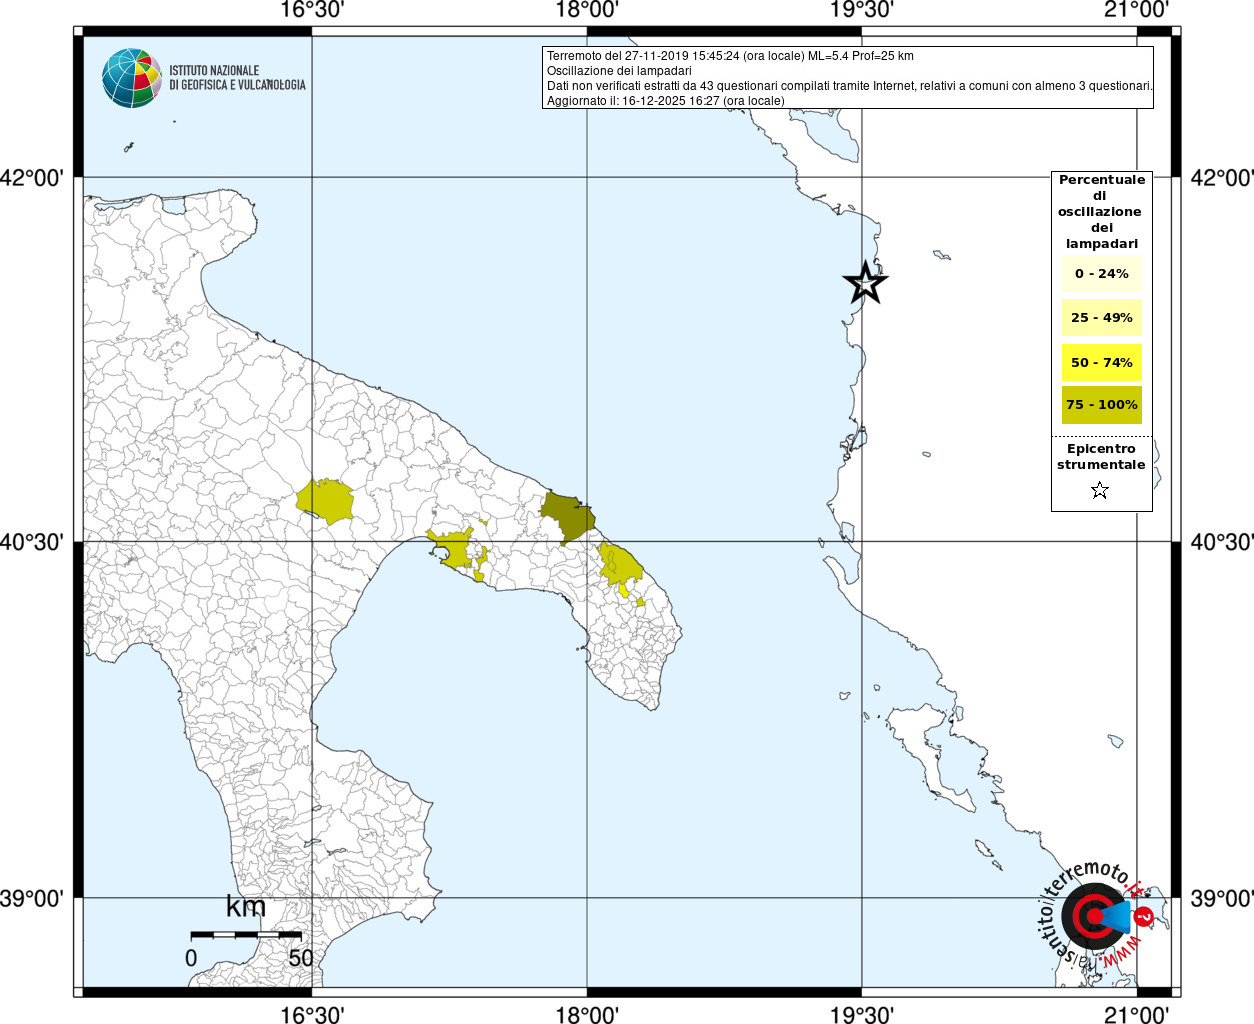1254x1024 pixels.
Task: Click the 25 - 49% legend swatch
Action: (x=1101, y=318)
